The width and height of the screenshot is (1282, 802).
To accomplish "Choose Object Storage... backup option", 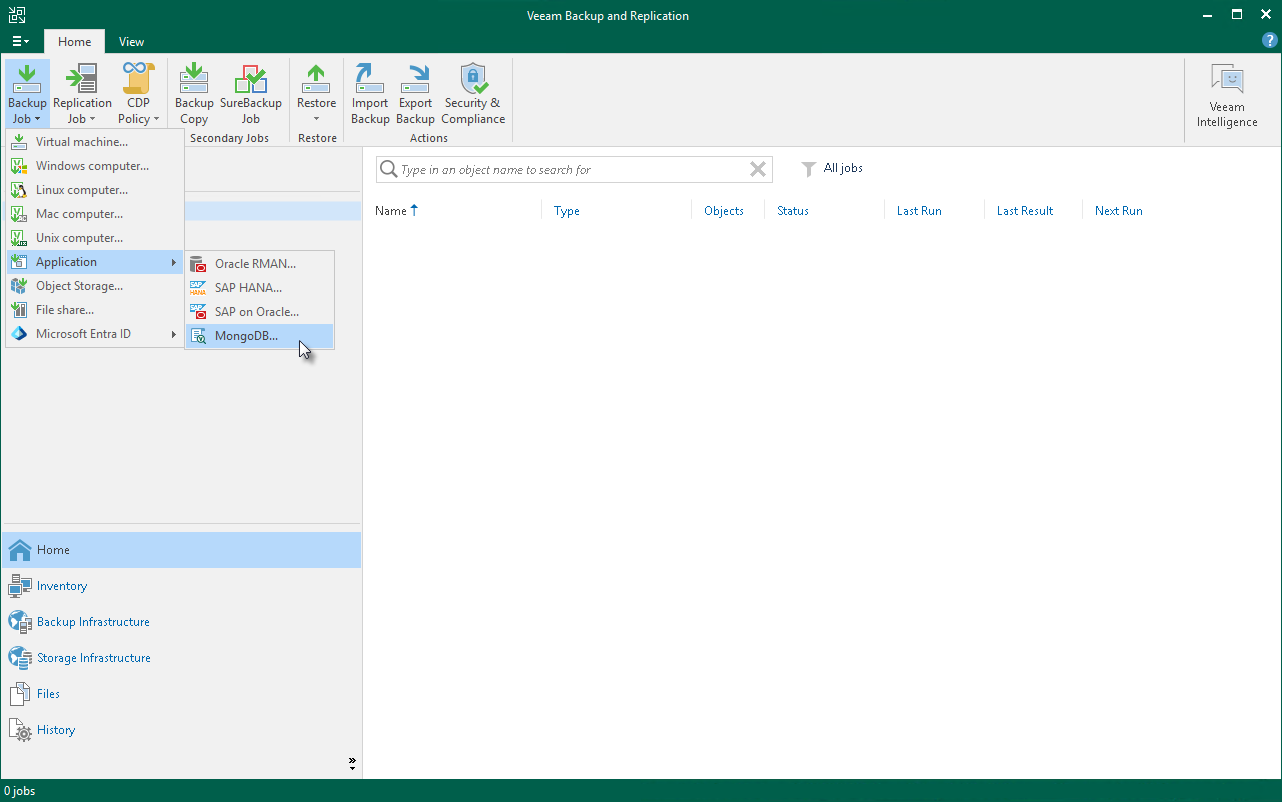I will coord(95,286).
